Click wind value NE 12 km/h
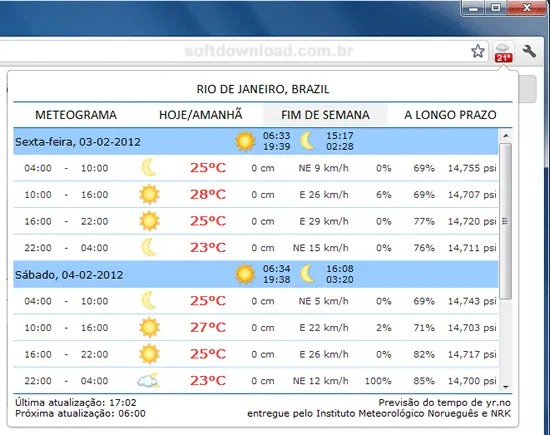This screenshot has height=435, width=550. point(321,381)
